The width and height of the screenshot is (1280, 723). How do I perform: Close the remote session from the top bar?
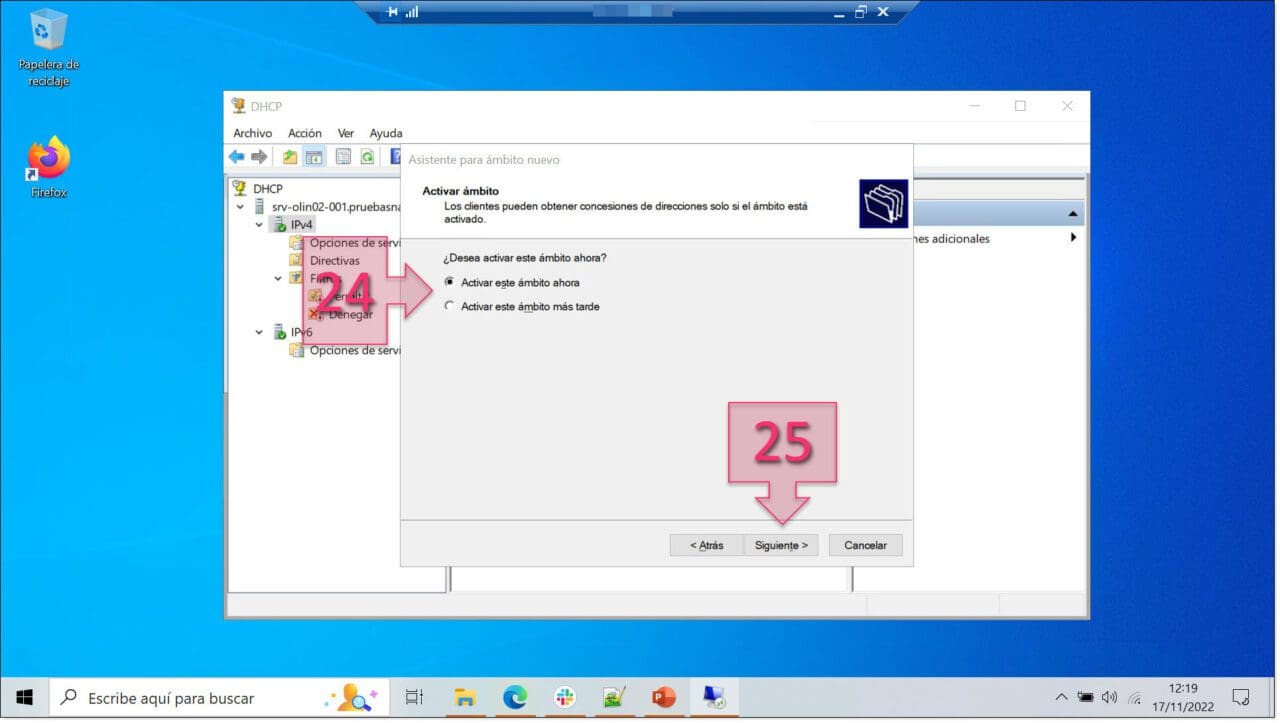coord(883,12)
